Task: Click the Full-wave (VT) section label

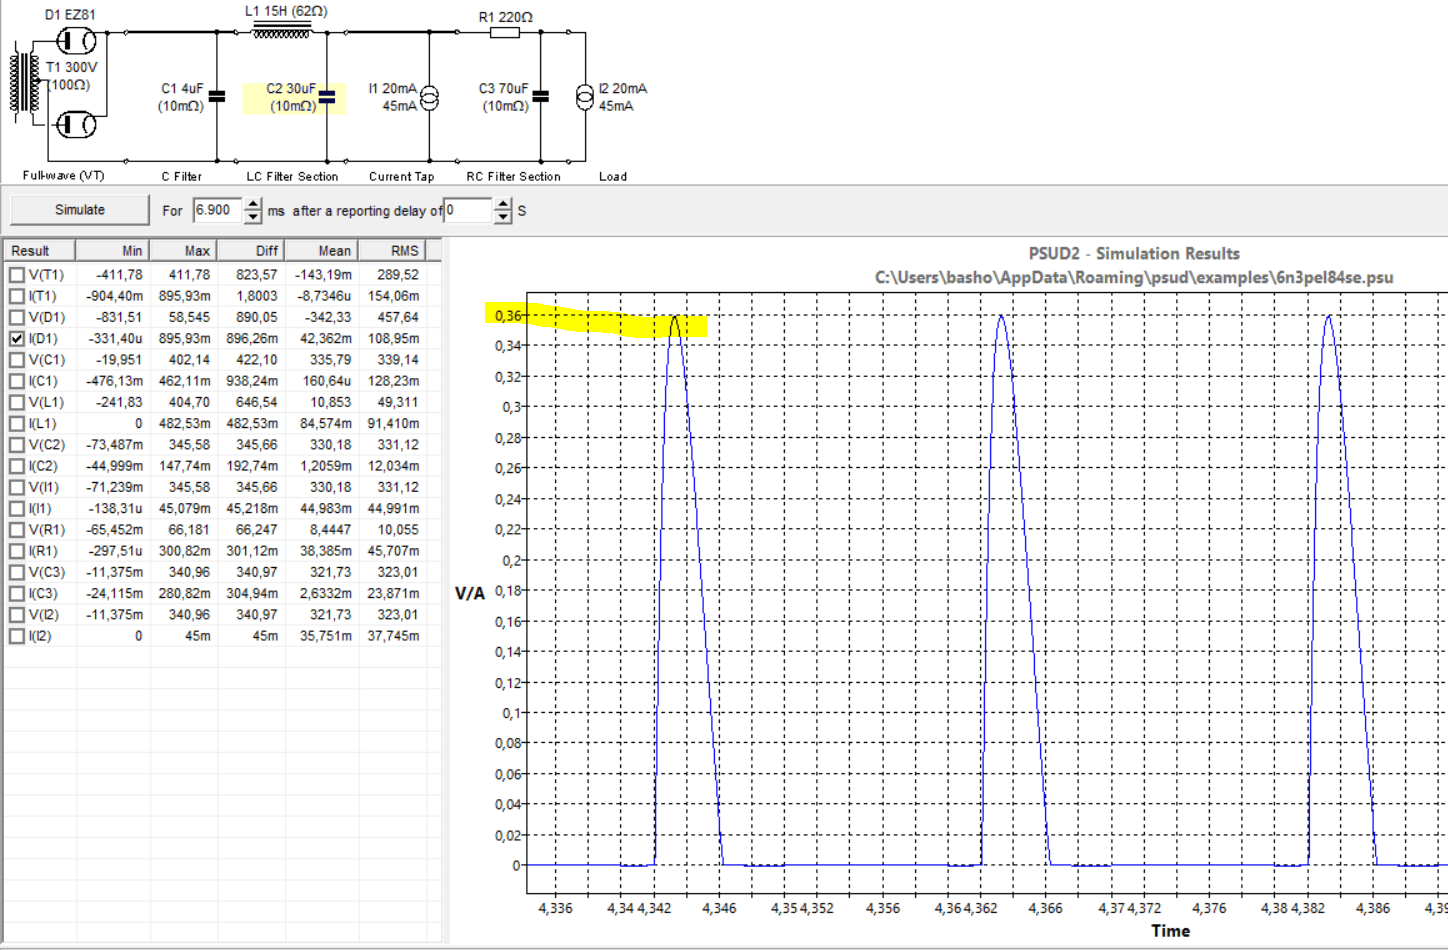Action: (x=63, y=176)
